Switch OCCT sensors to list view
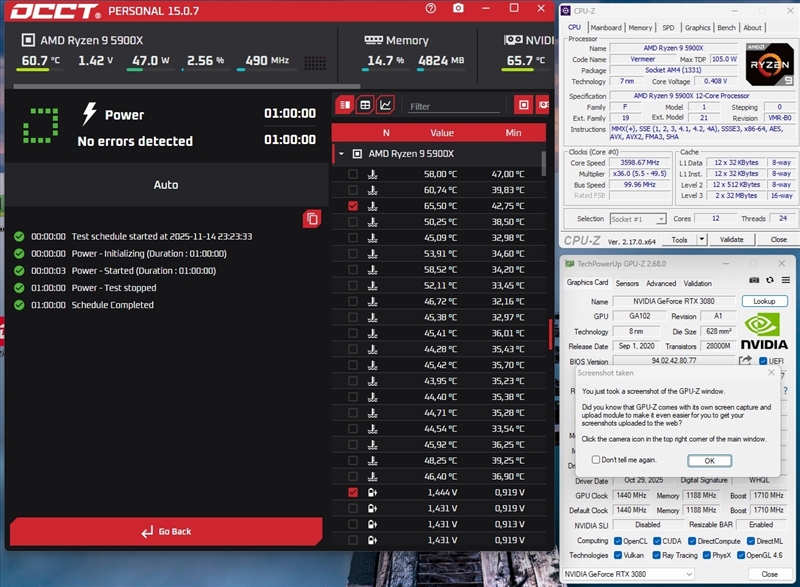The width and height of the screenshot is (800, 587). (x=345, y=105)
